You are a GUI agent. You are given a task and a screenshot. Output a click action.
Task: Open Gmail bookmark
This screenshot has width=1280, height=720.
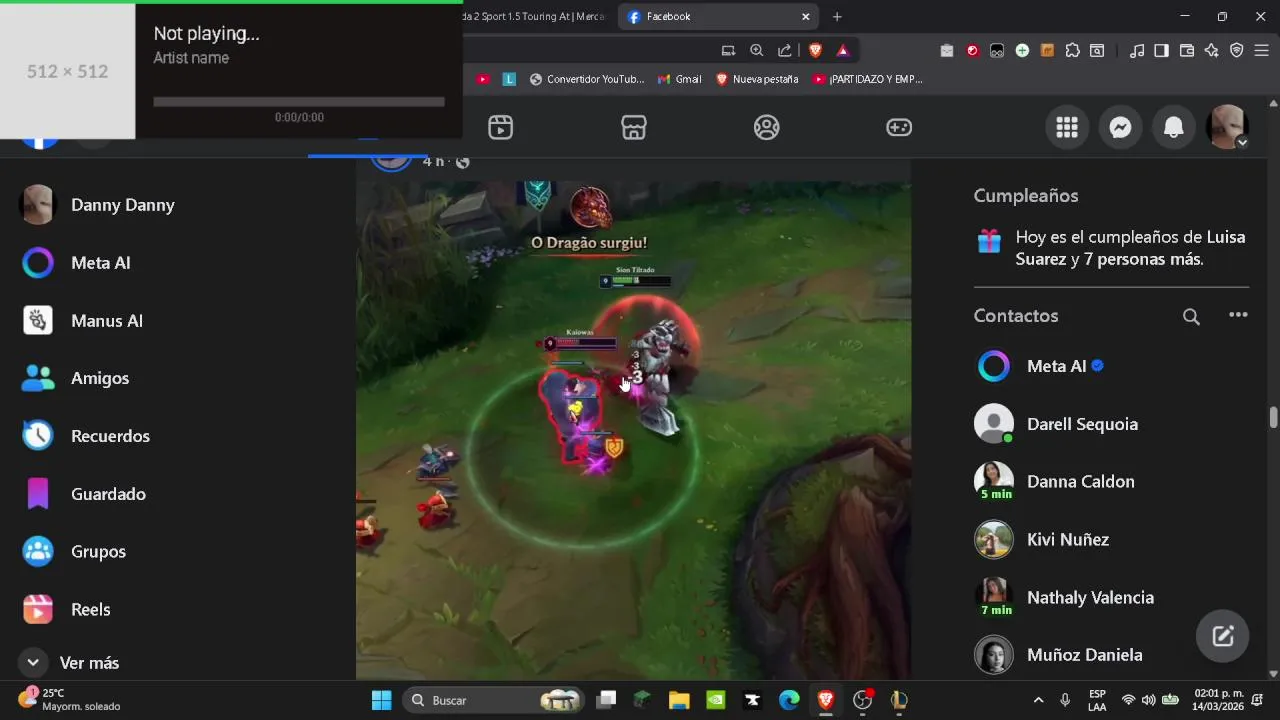pos(679,79)
